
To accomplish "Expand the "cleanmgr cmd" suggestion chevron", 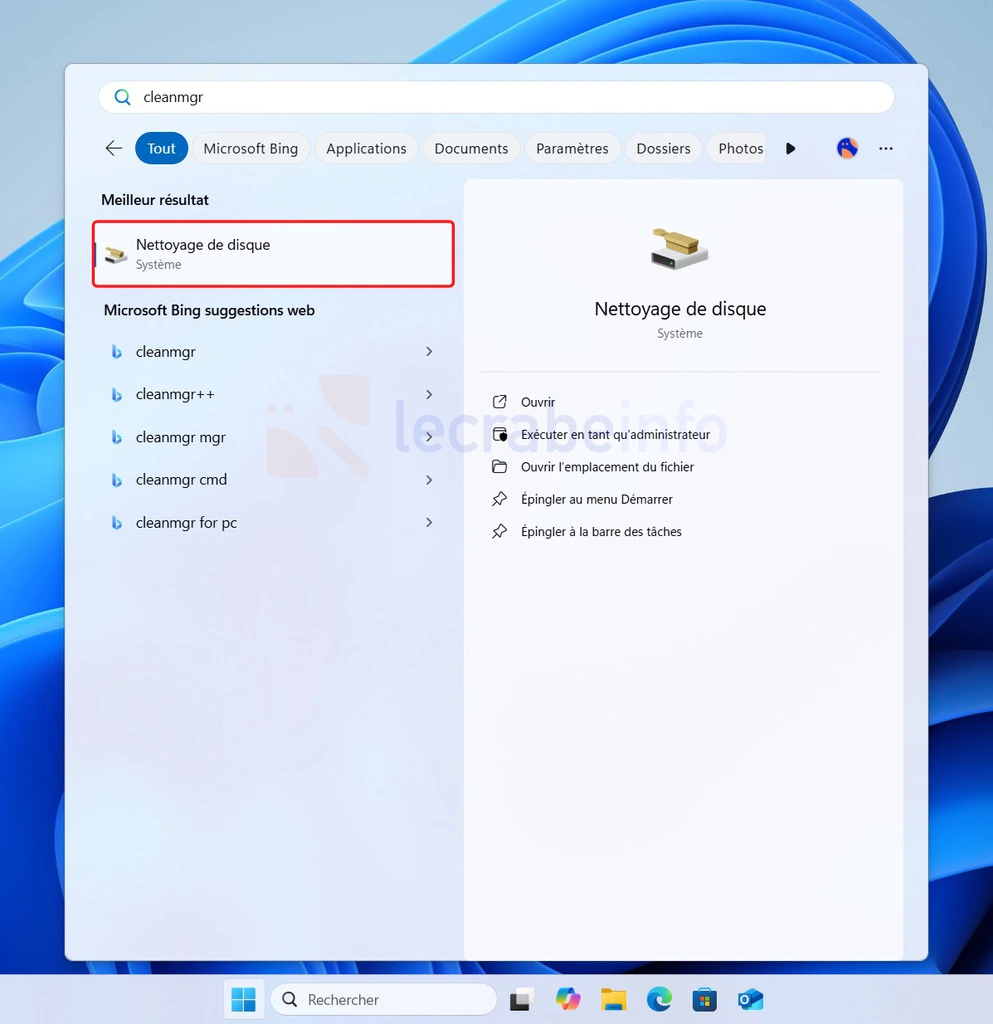I will (429, 480).
